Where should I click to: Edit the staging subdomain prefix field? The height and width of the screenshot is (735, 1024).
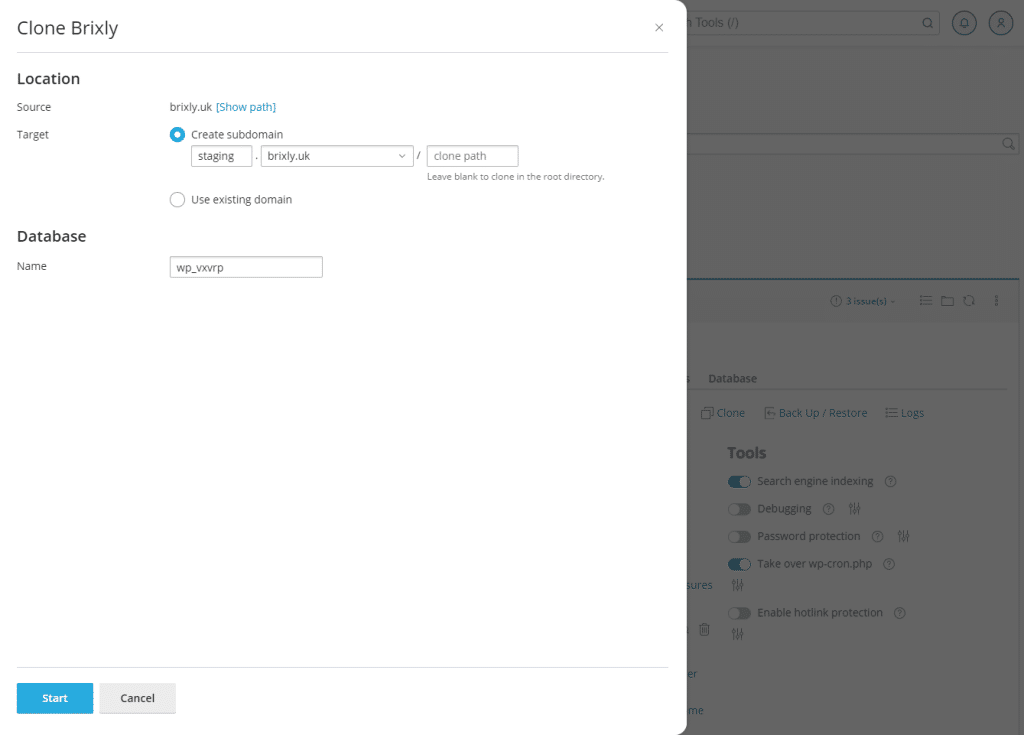tap(221, 156)
